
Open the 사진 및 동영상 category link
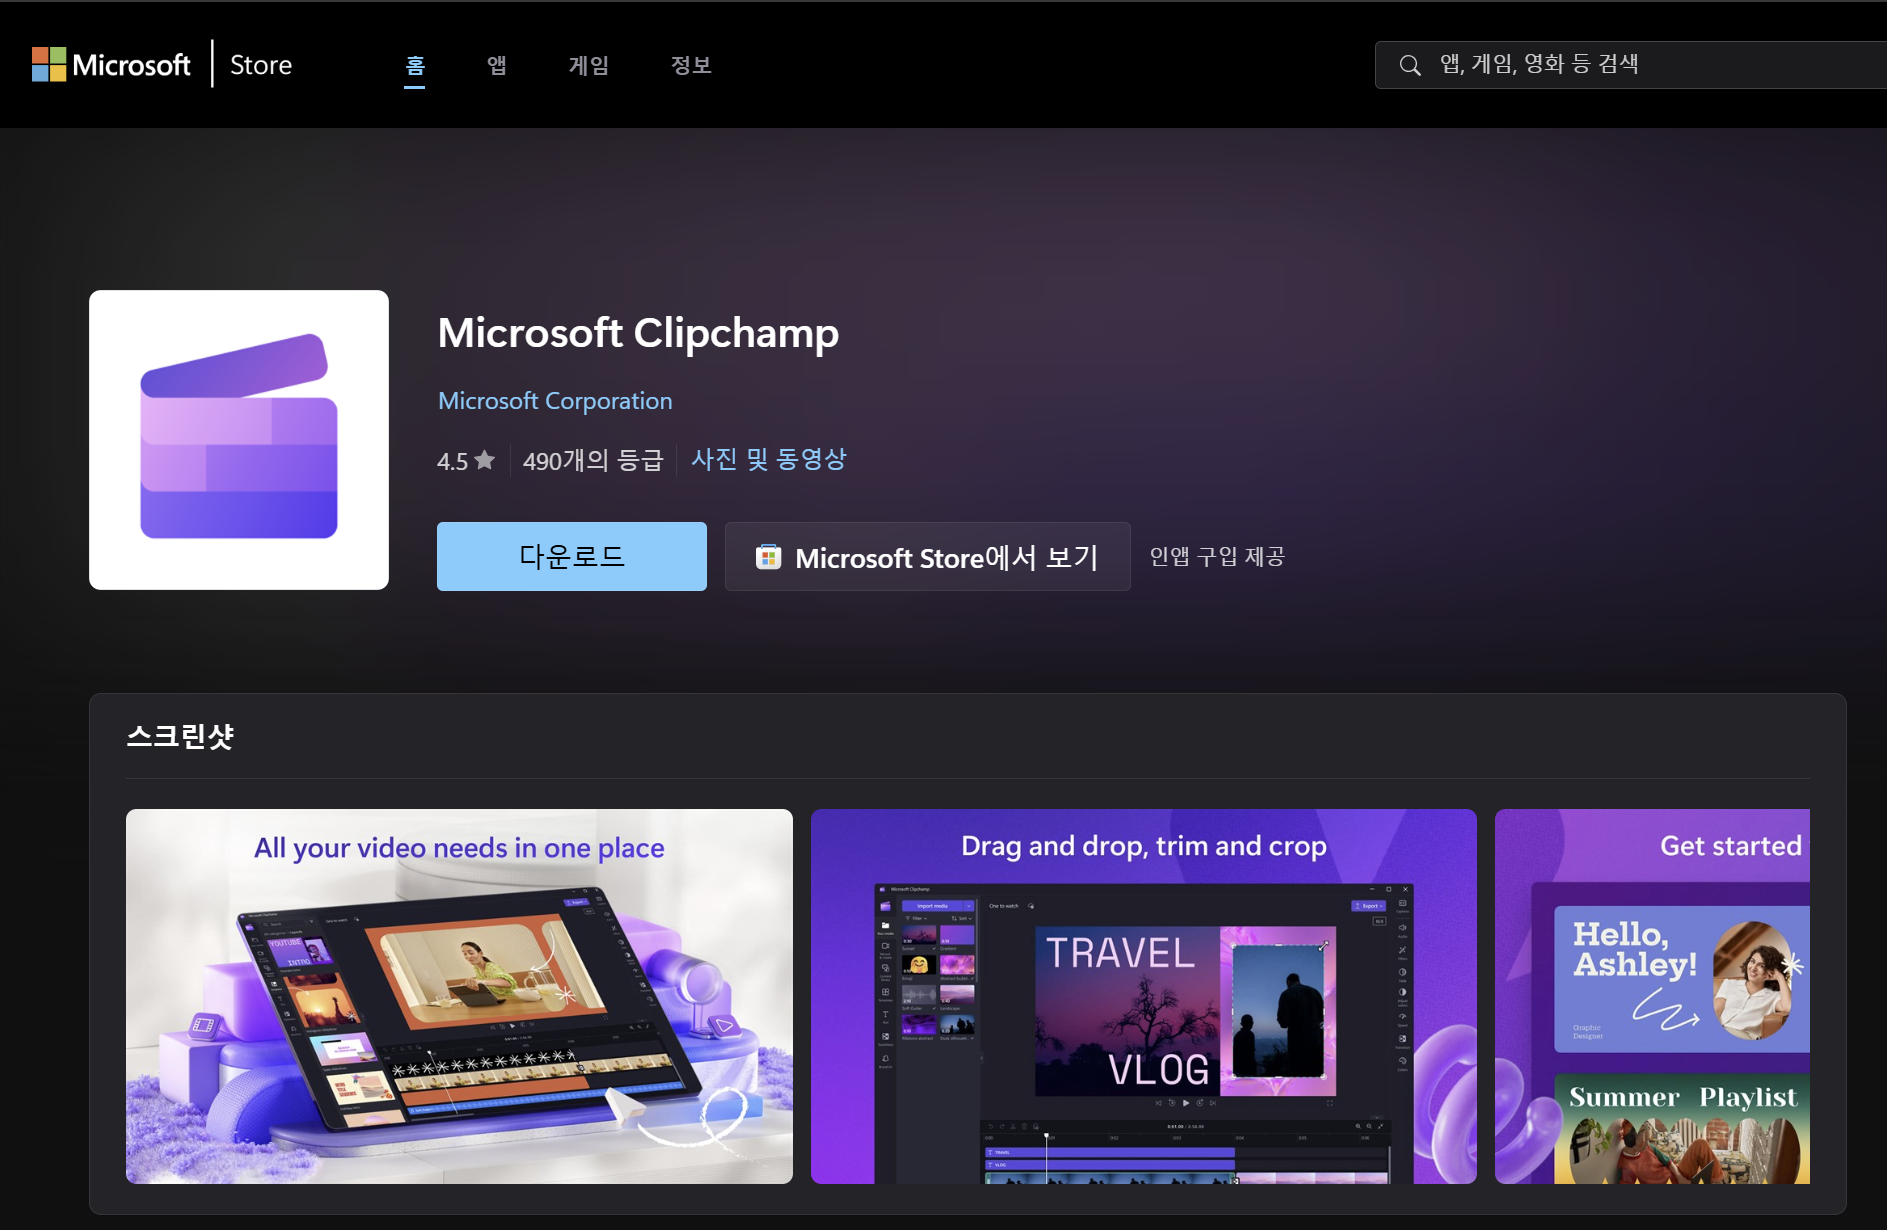769,459
